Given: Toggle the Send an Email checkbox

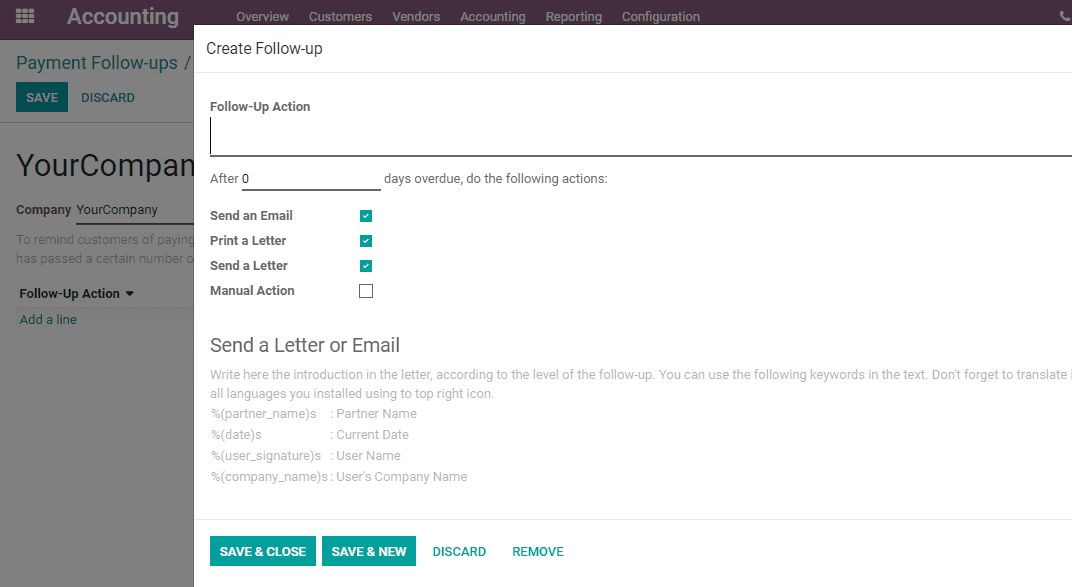Looking at the screenshot, I should [366, 216].
